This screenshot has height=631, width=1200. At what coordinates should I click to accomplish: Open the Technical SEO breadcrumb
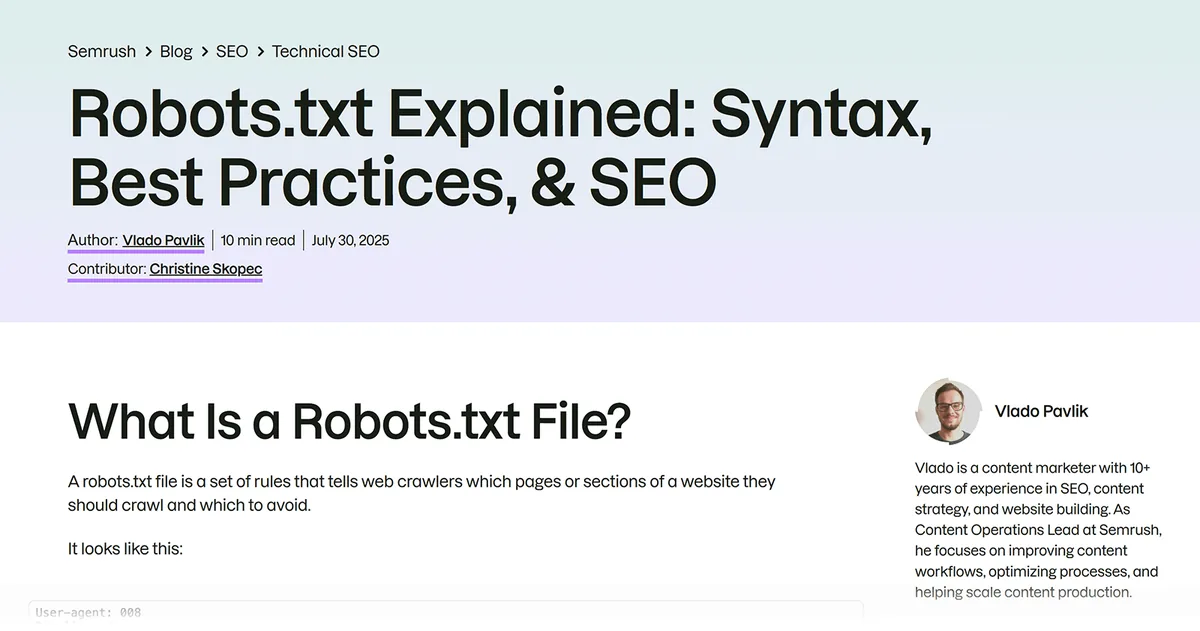coord(326,51)
